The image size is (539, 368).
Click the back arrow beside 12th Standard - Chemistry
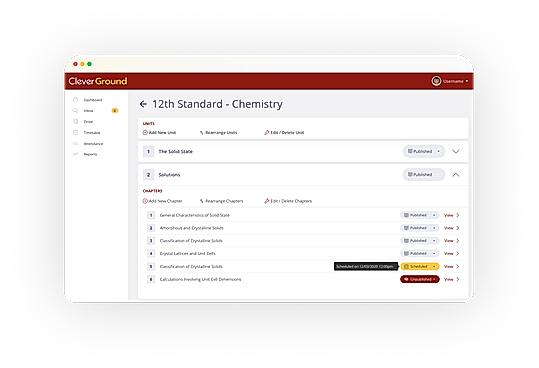click(x=143, y=104)
